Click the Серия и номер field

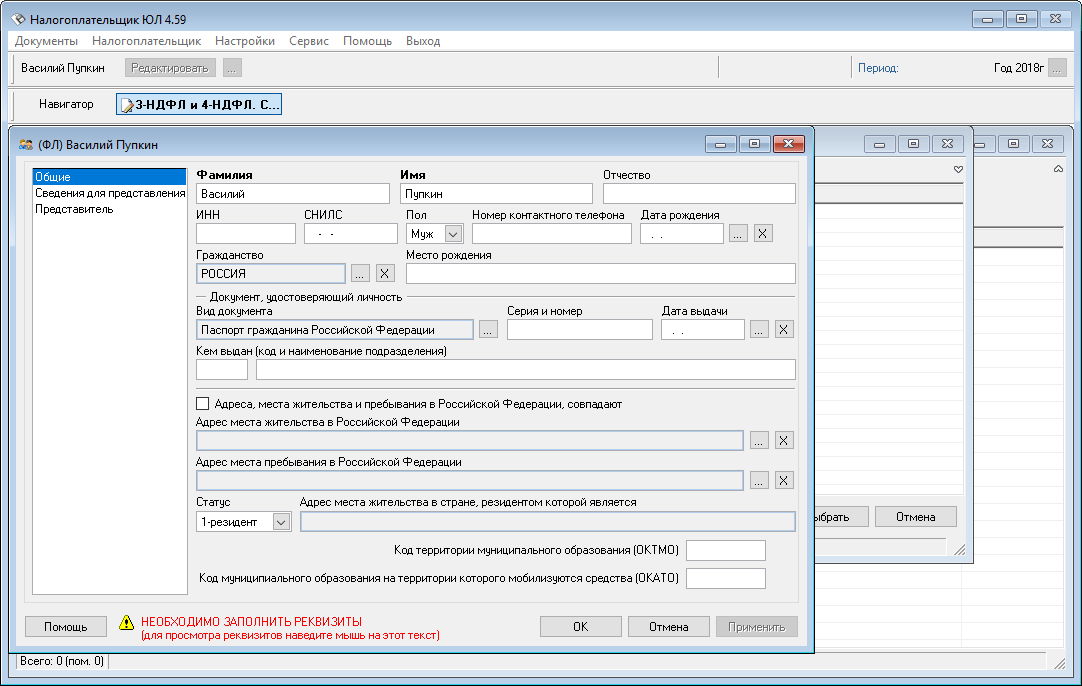point(580,330)
